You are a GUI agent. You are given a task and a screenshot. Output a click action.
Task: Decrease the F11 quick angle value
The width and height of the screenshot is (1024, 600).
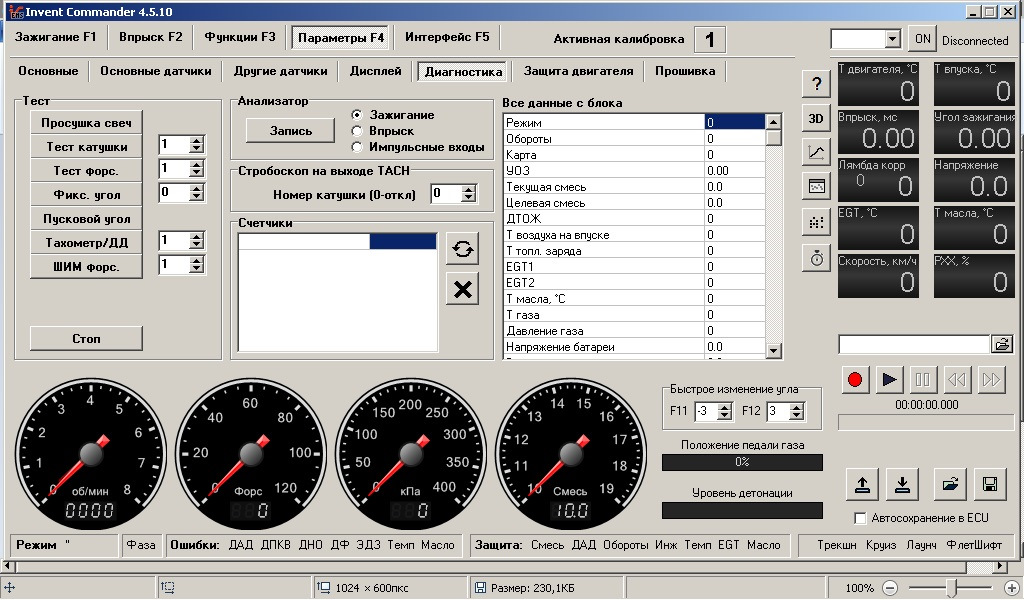[725, 415]
